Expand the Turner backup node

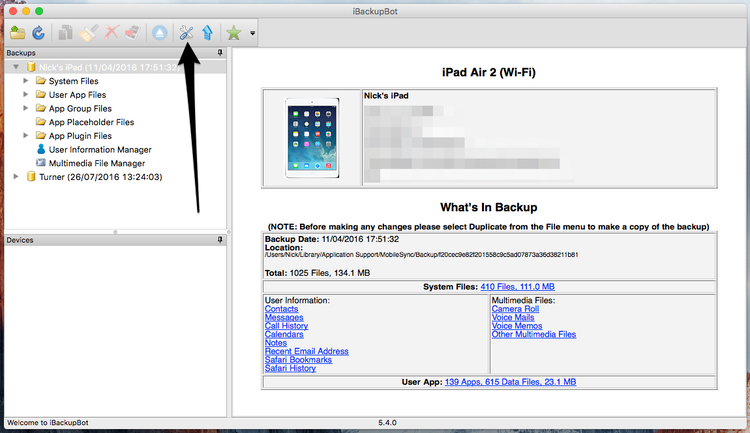16,177
